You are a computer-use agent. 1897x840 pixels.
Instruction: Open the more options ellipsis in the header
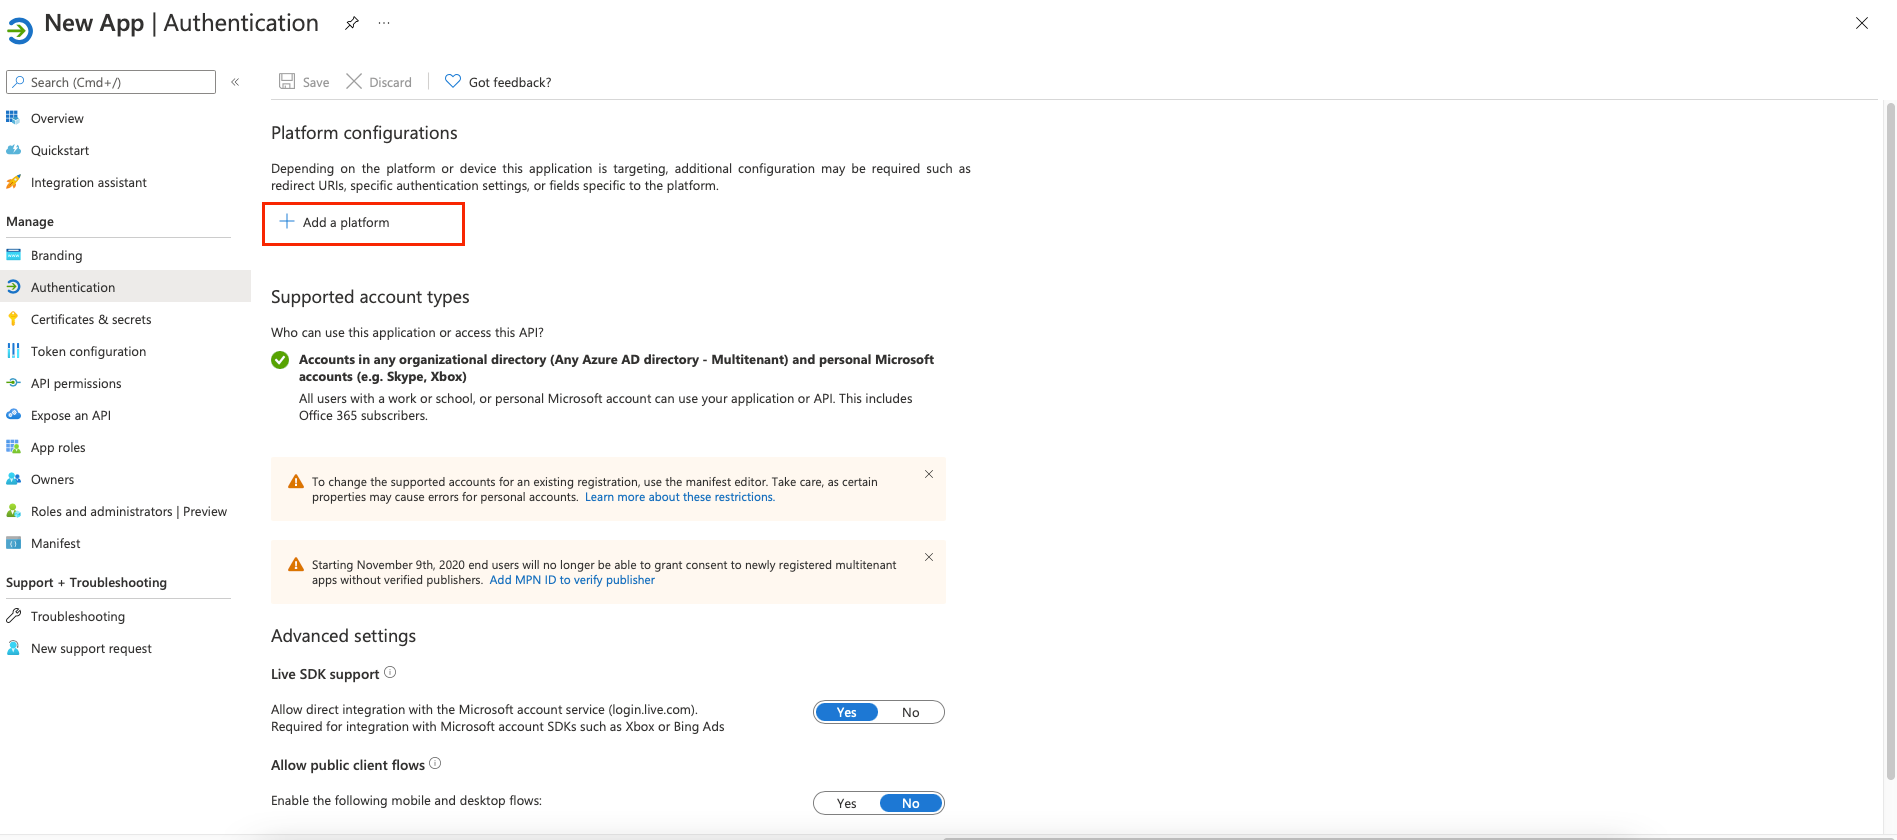pos(384,23)
